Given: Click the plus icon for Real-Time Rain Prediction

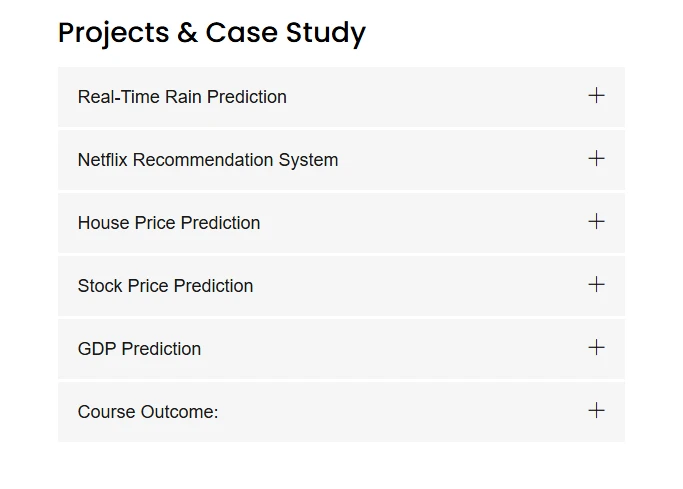Looking at the screenshot, I should tap(596, 95).
